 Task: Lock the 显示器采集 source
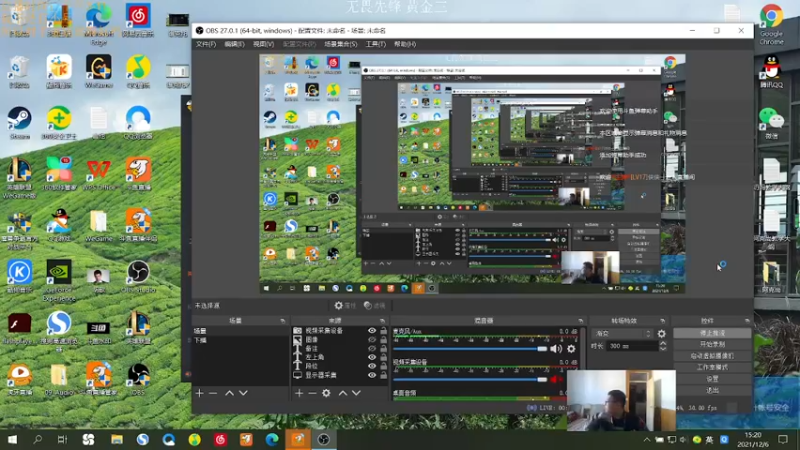point(384,375)
